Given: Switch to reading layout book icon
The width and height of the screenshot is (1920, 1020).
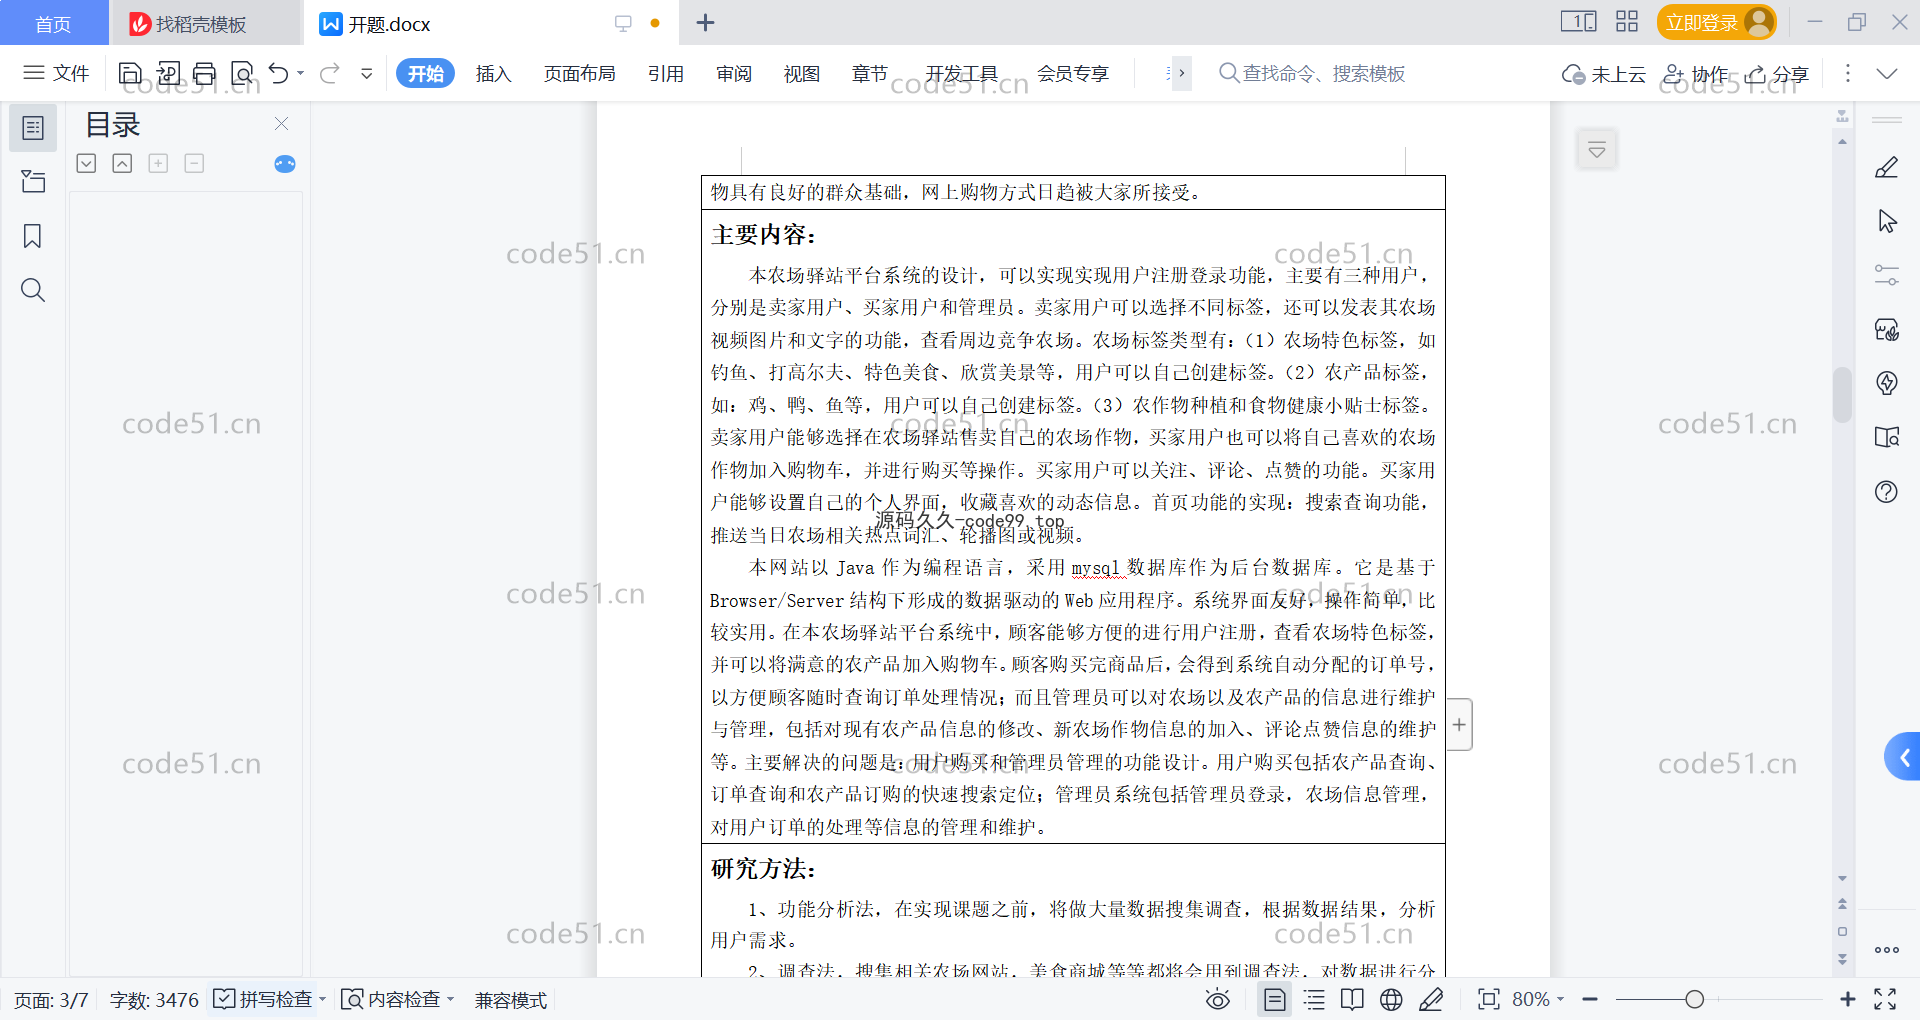Looking at the screenshot, I should coord(1352,999).
